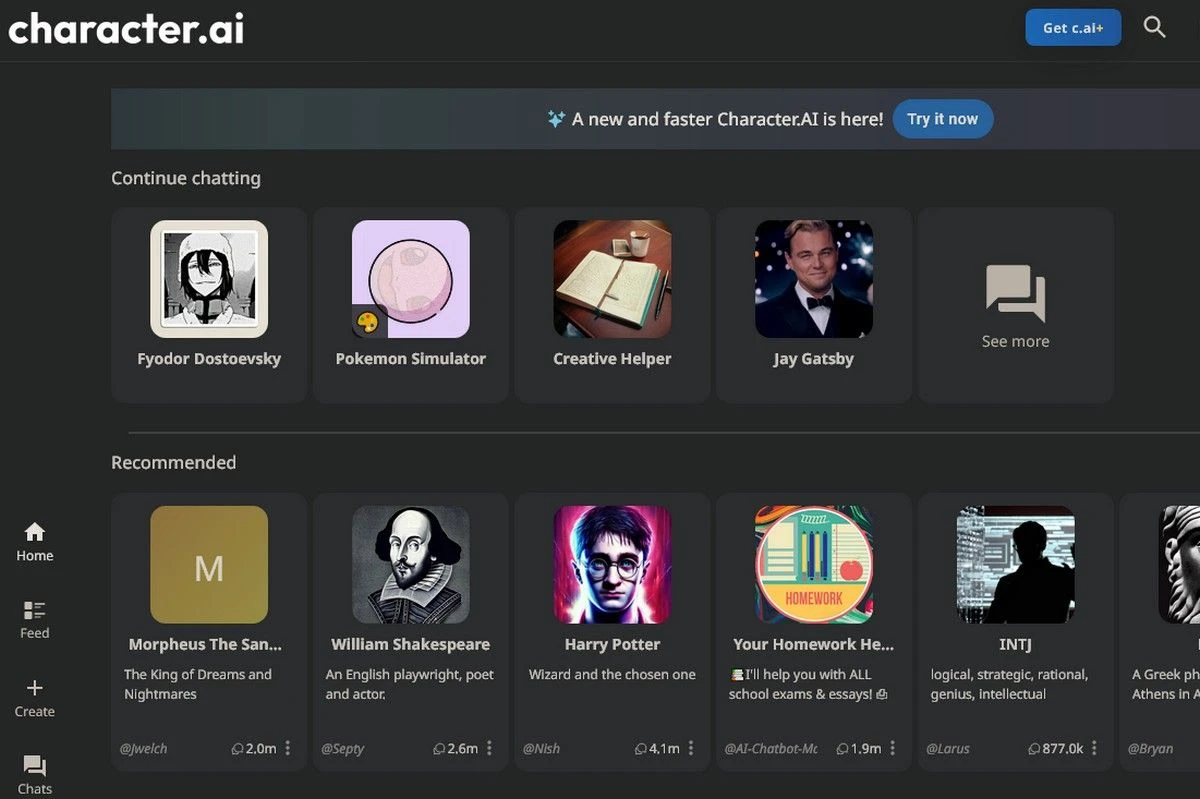Open the Harry Potter recommended character
The height and width of the screenshot is (799, 1200).
[613, 630]
